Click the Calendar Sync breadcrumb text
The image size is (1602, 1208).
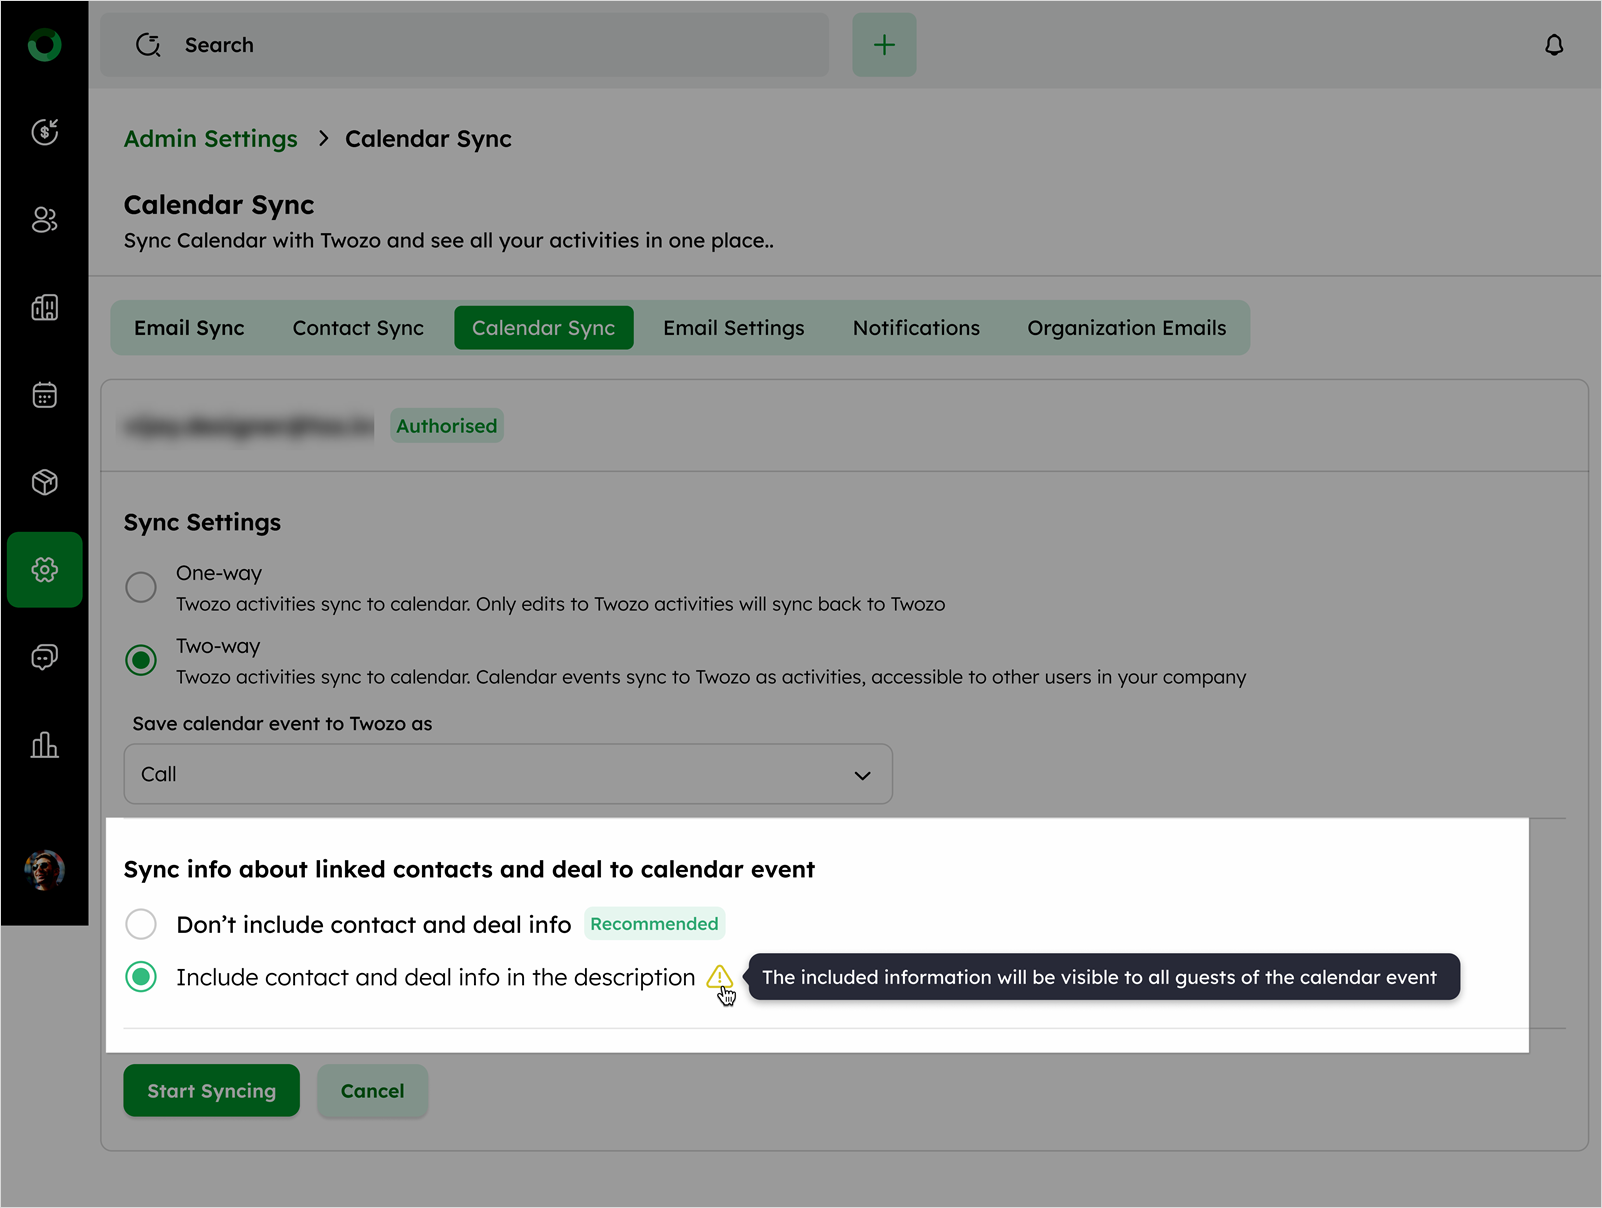pyautogui.click(x=428, y=139)
